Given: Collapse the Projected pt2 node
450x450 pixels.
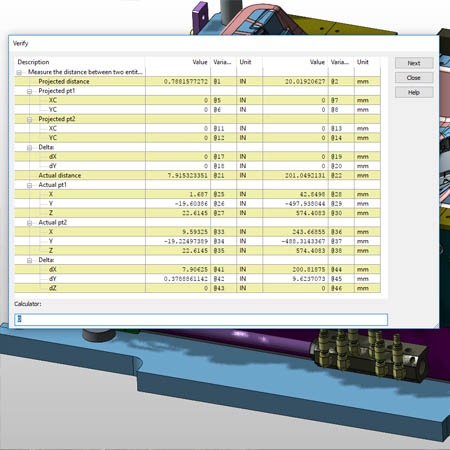Looking at the screenshot, I should (30, 119).
